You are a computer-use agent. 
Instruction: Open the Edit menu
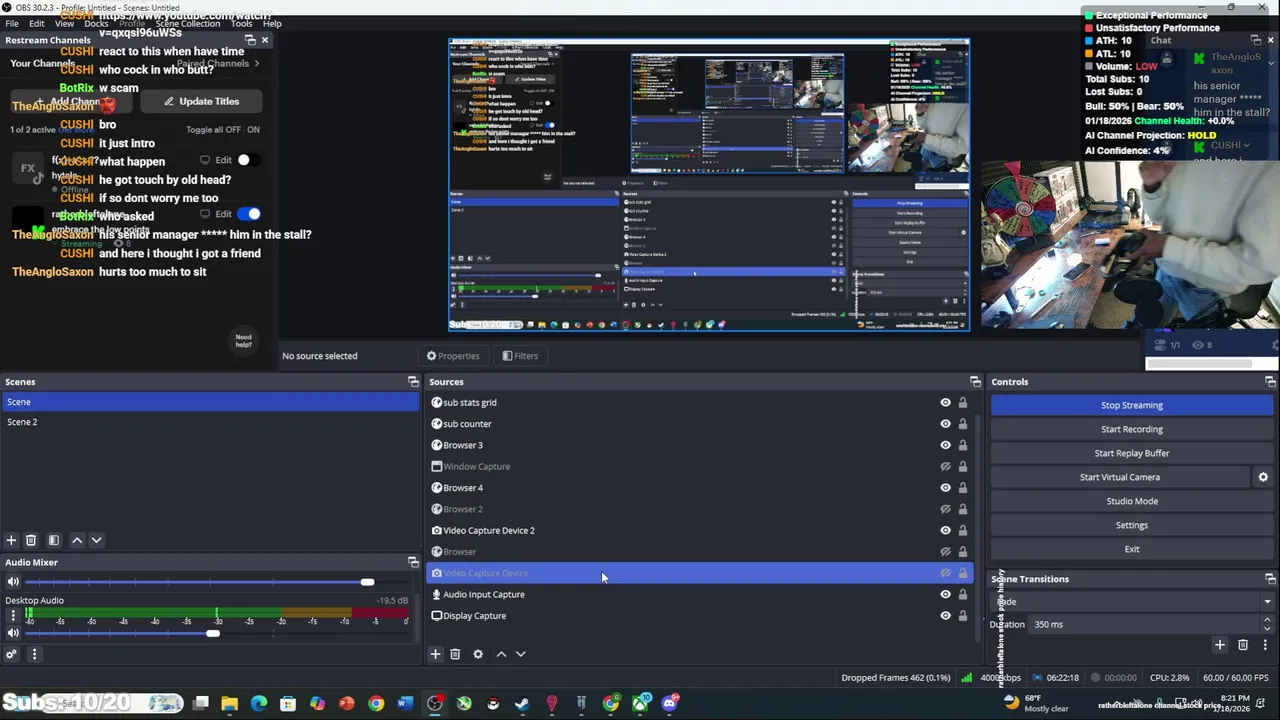(37, 23)
